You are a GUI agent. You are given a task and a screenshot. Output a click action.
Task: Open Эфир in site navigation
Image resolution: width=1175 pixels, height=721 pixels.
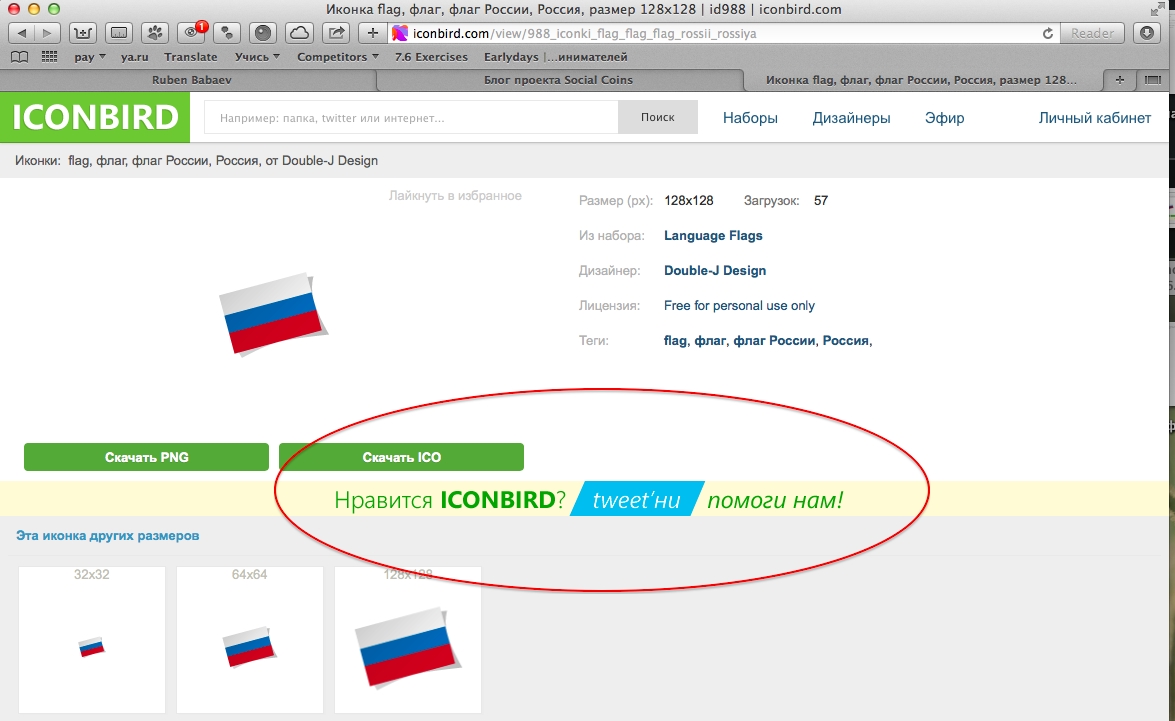[944, 118]
